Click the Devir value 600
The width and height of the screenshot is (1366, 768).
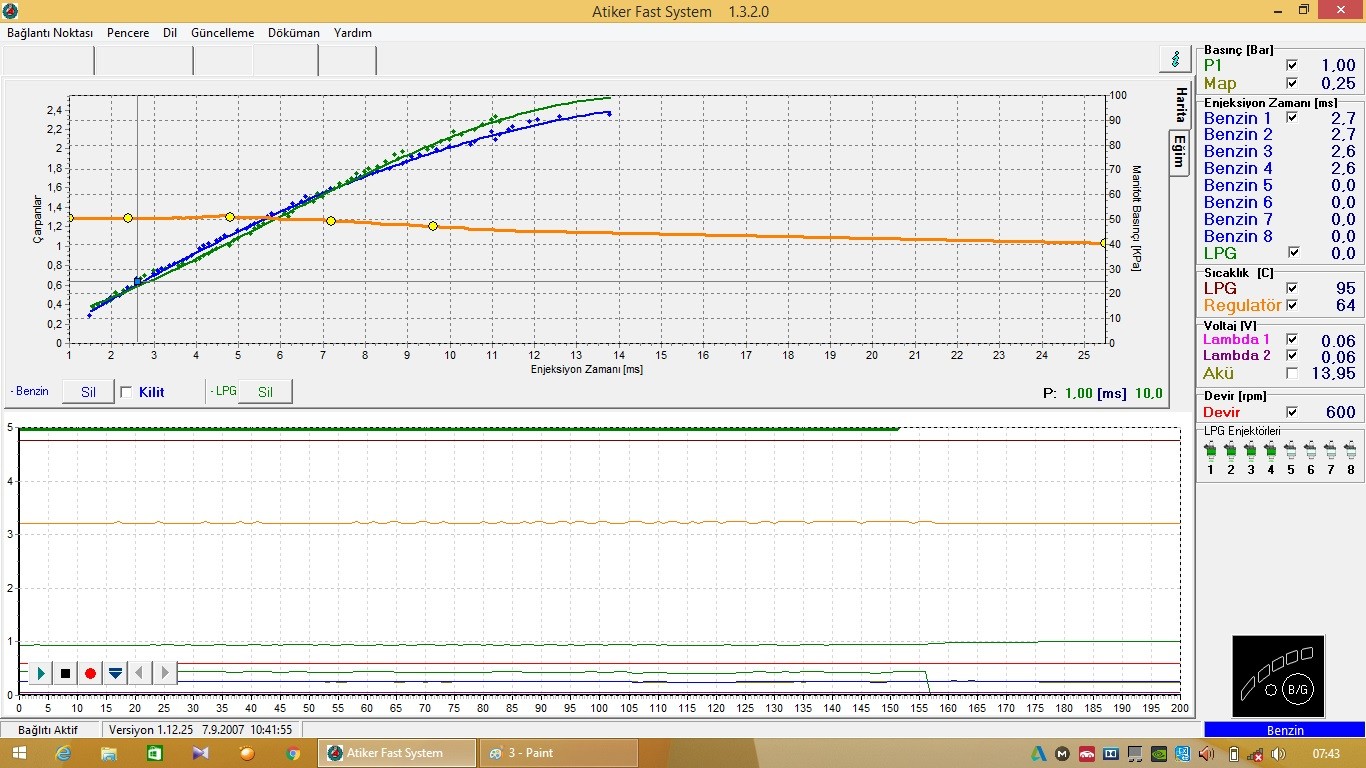pos(1340,412)
